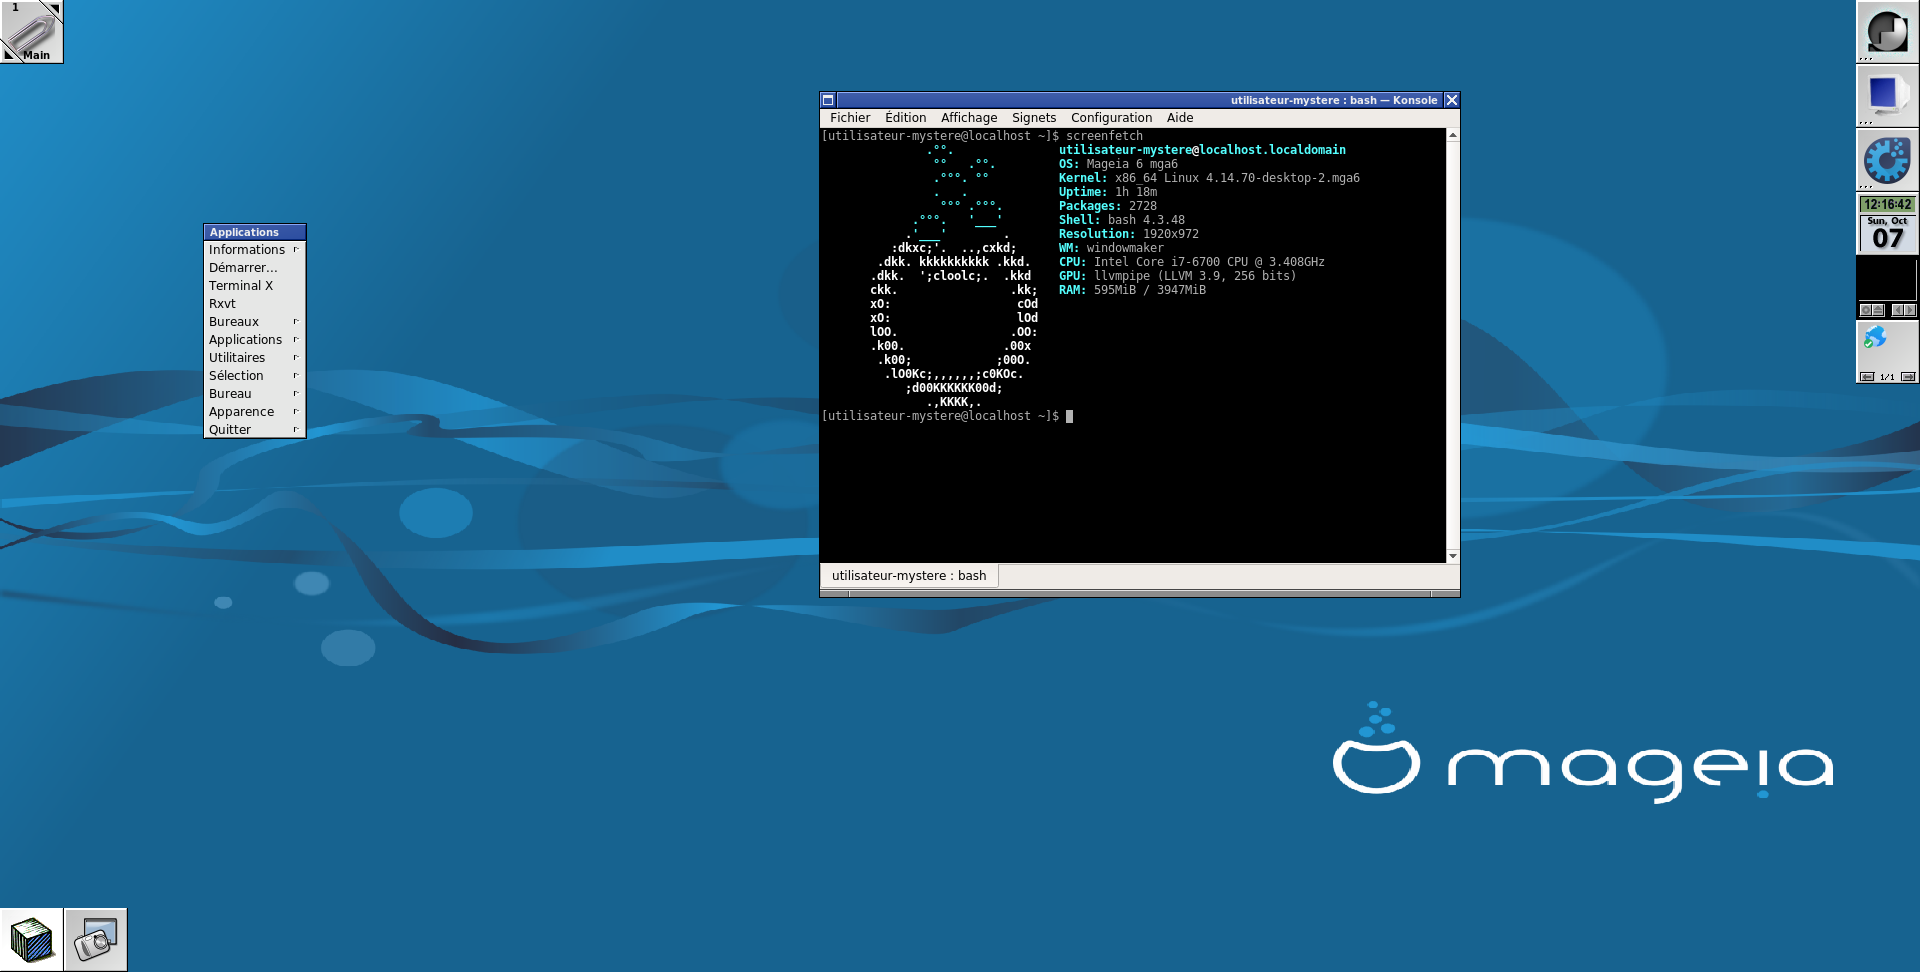Image resolution: width=1920 pixels, height=972 pixels.
Task: Open the Configuration menu in Konsole
Action: [1111, 118]
